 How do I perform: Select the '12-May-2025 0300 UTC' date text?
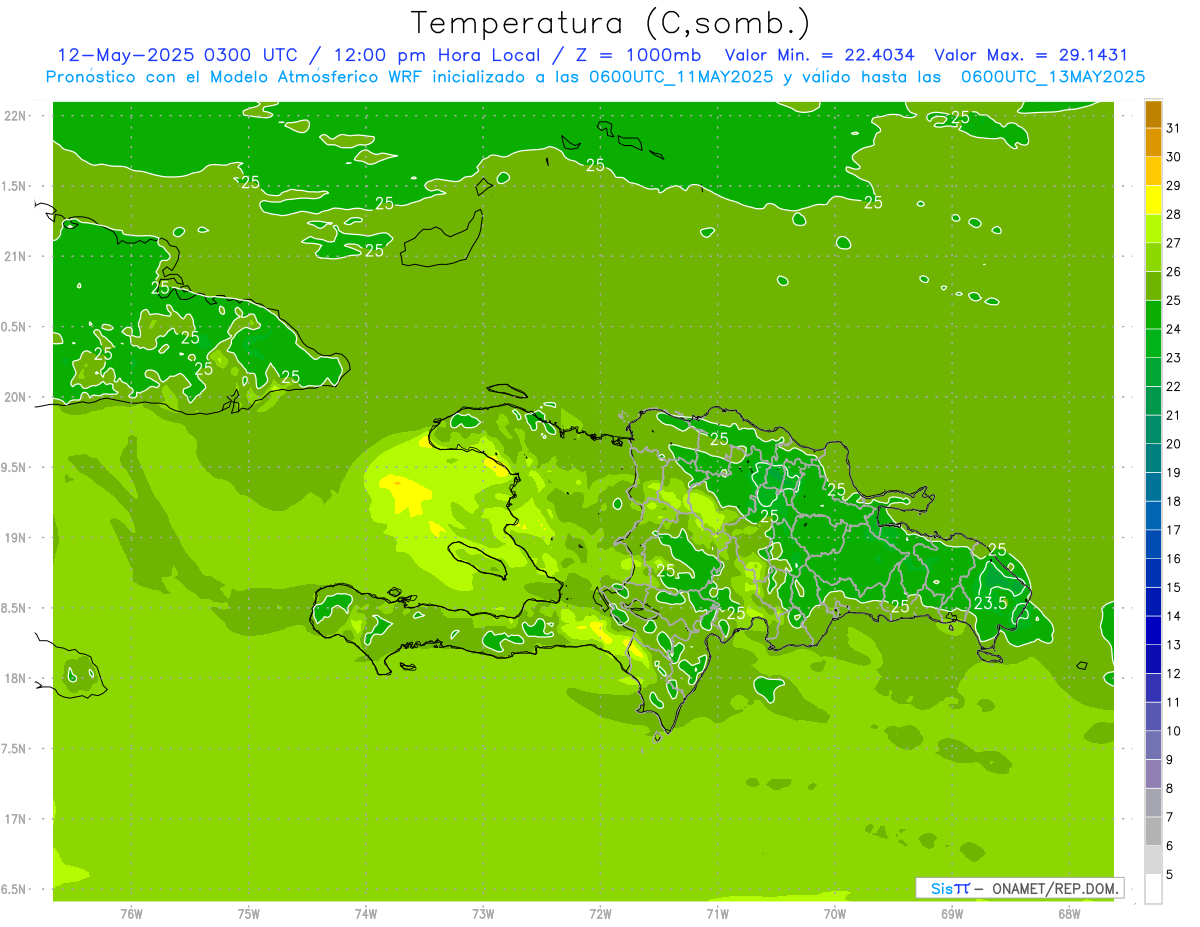coord(179,55)
